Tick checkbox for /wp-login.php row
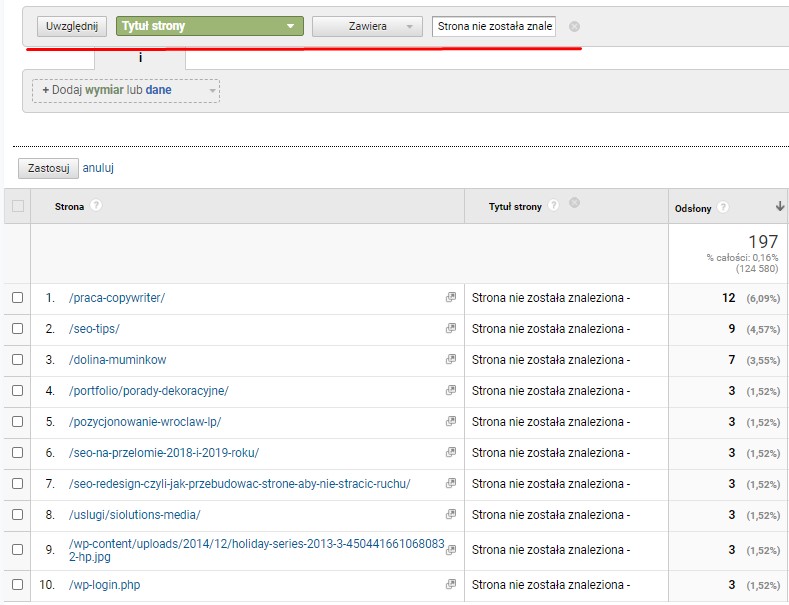Screen dimensions: 789x605 tap(18, 584)
